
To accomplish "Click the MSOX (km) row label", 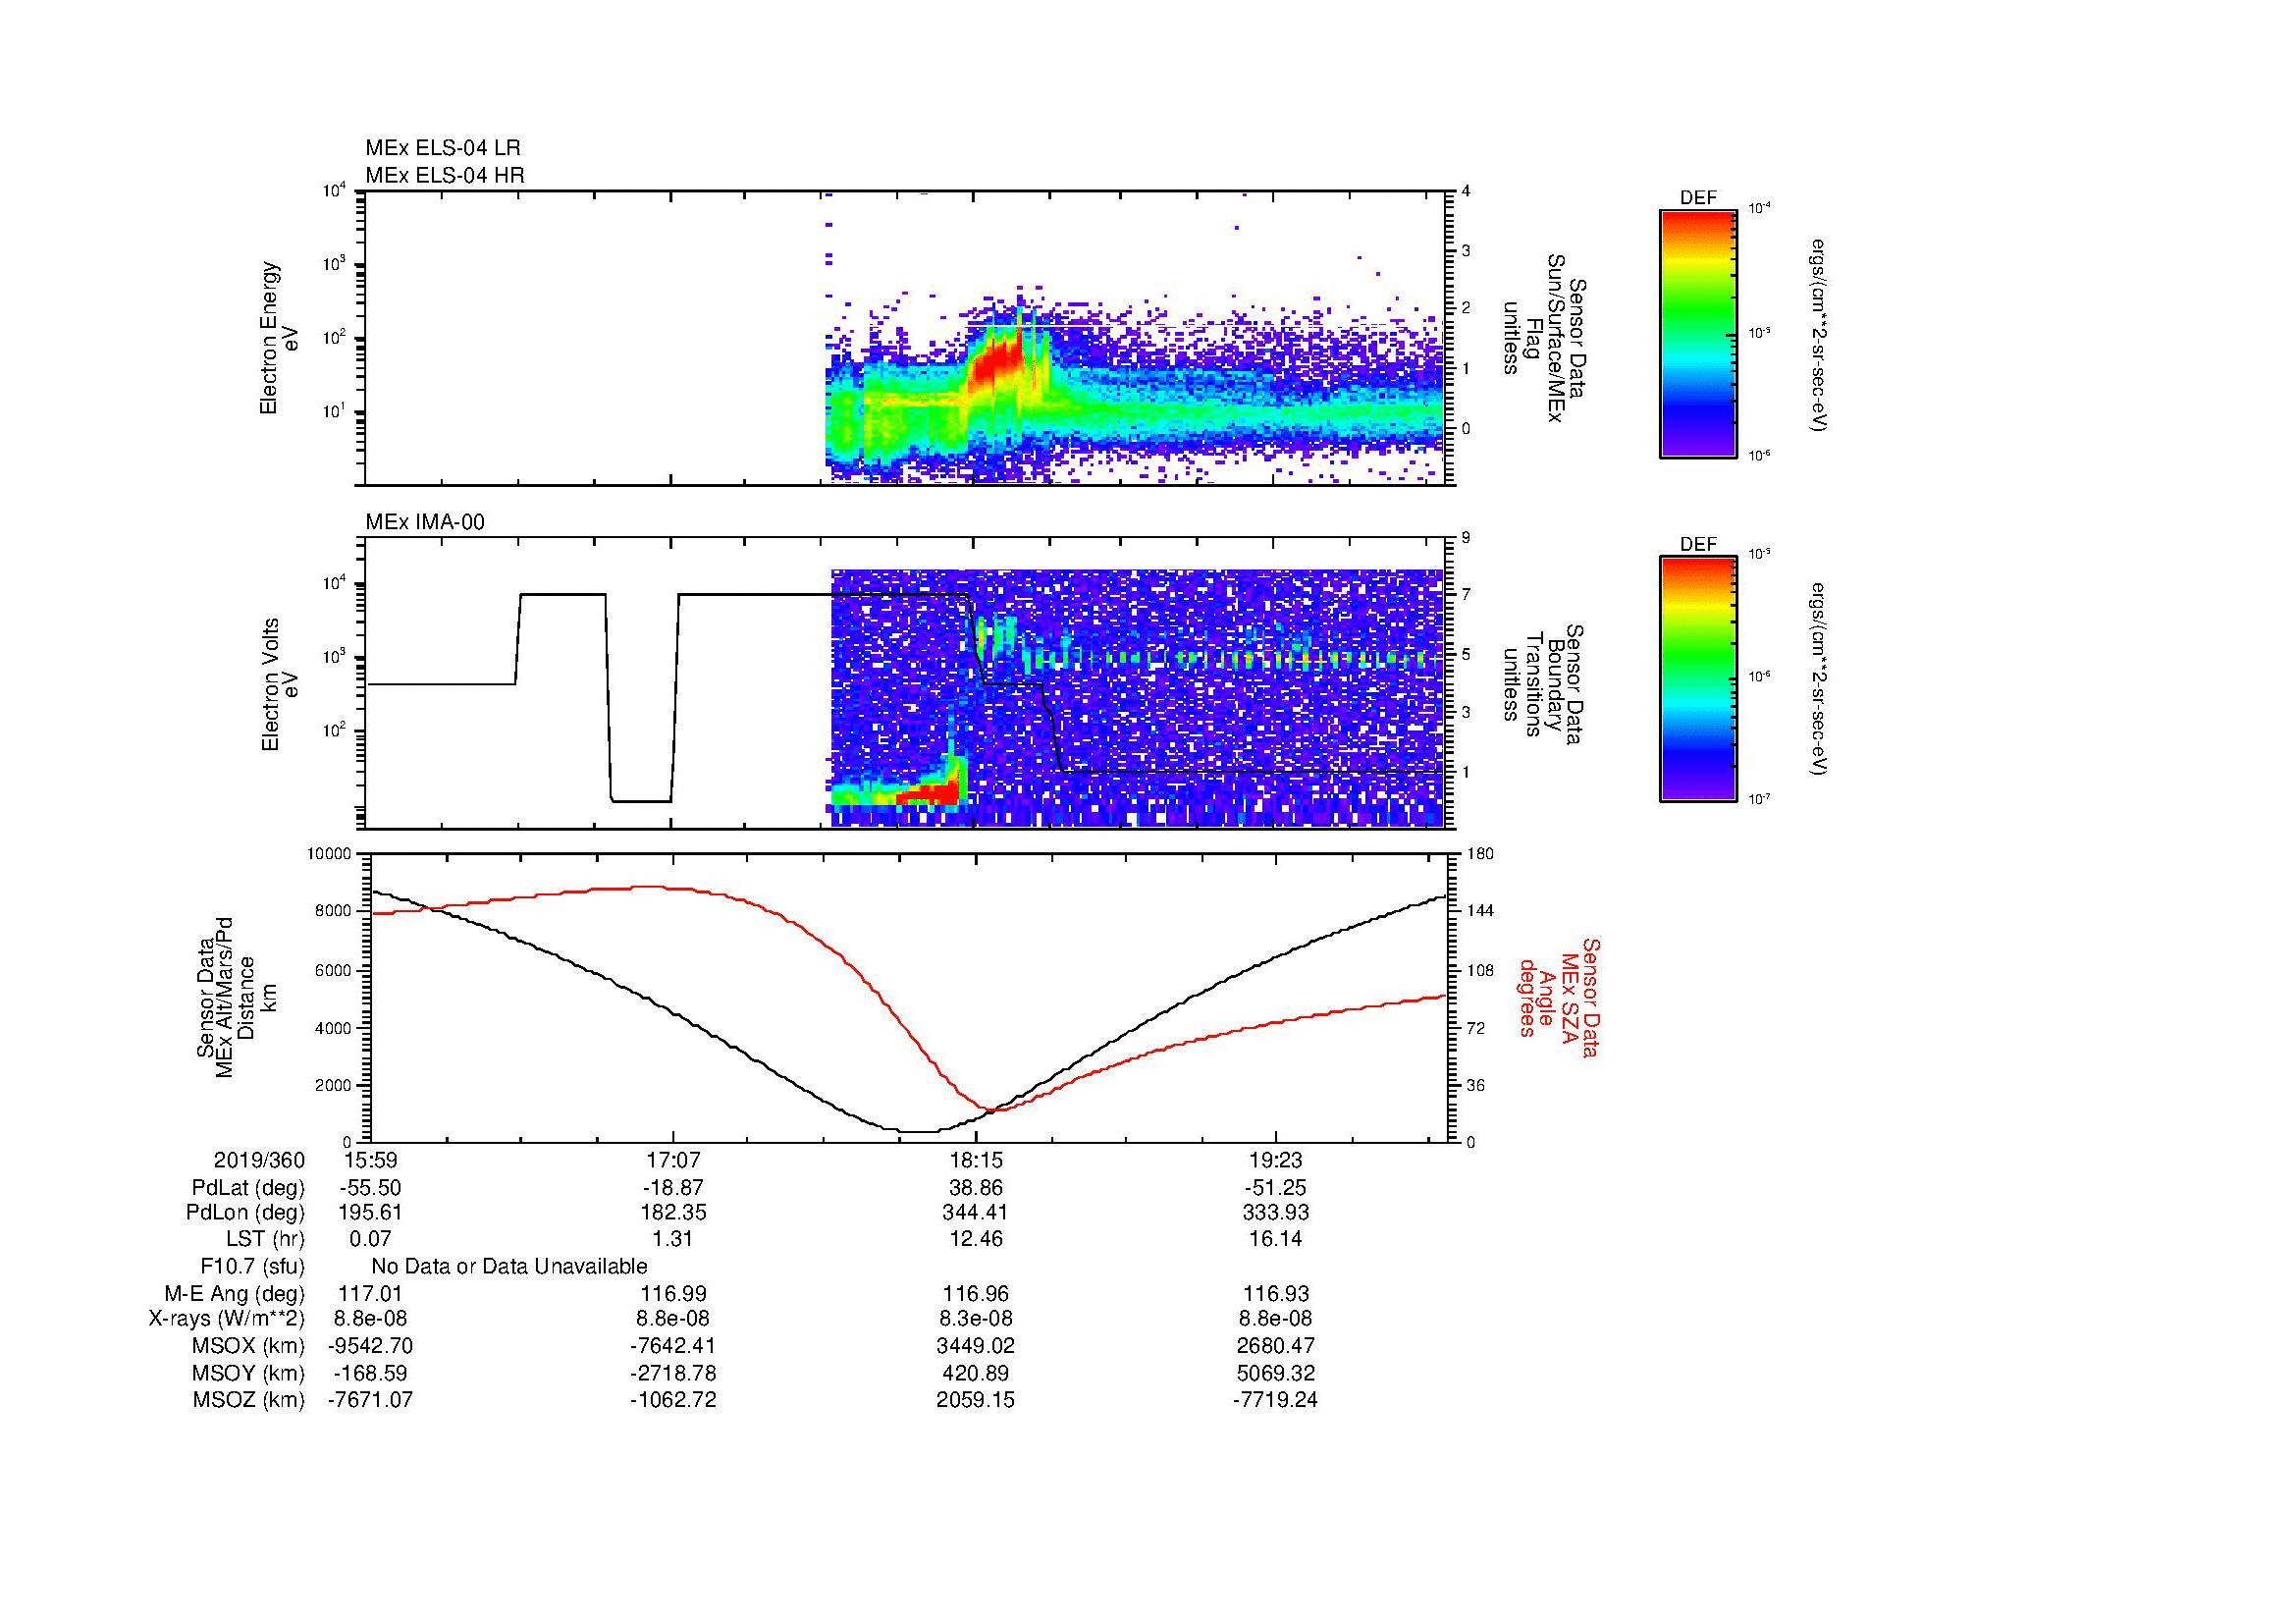I will 248,1346.
